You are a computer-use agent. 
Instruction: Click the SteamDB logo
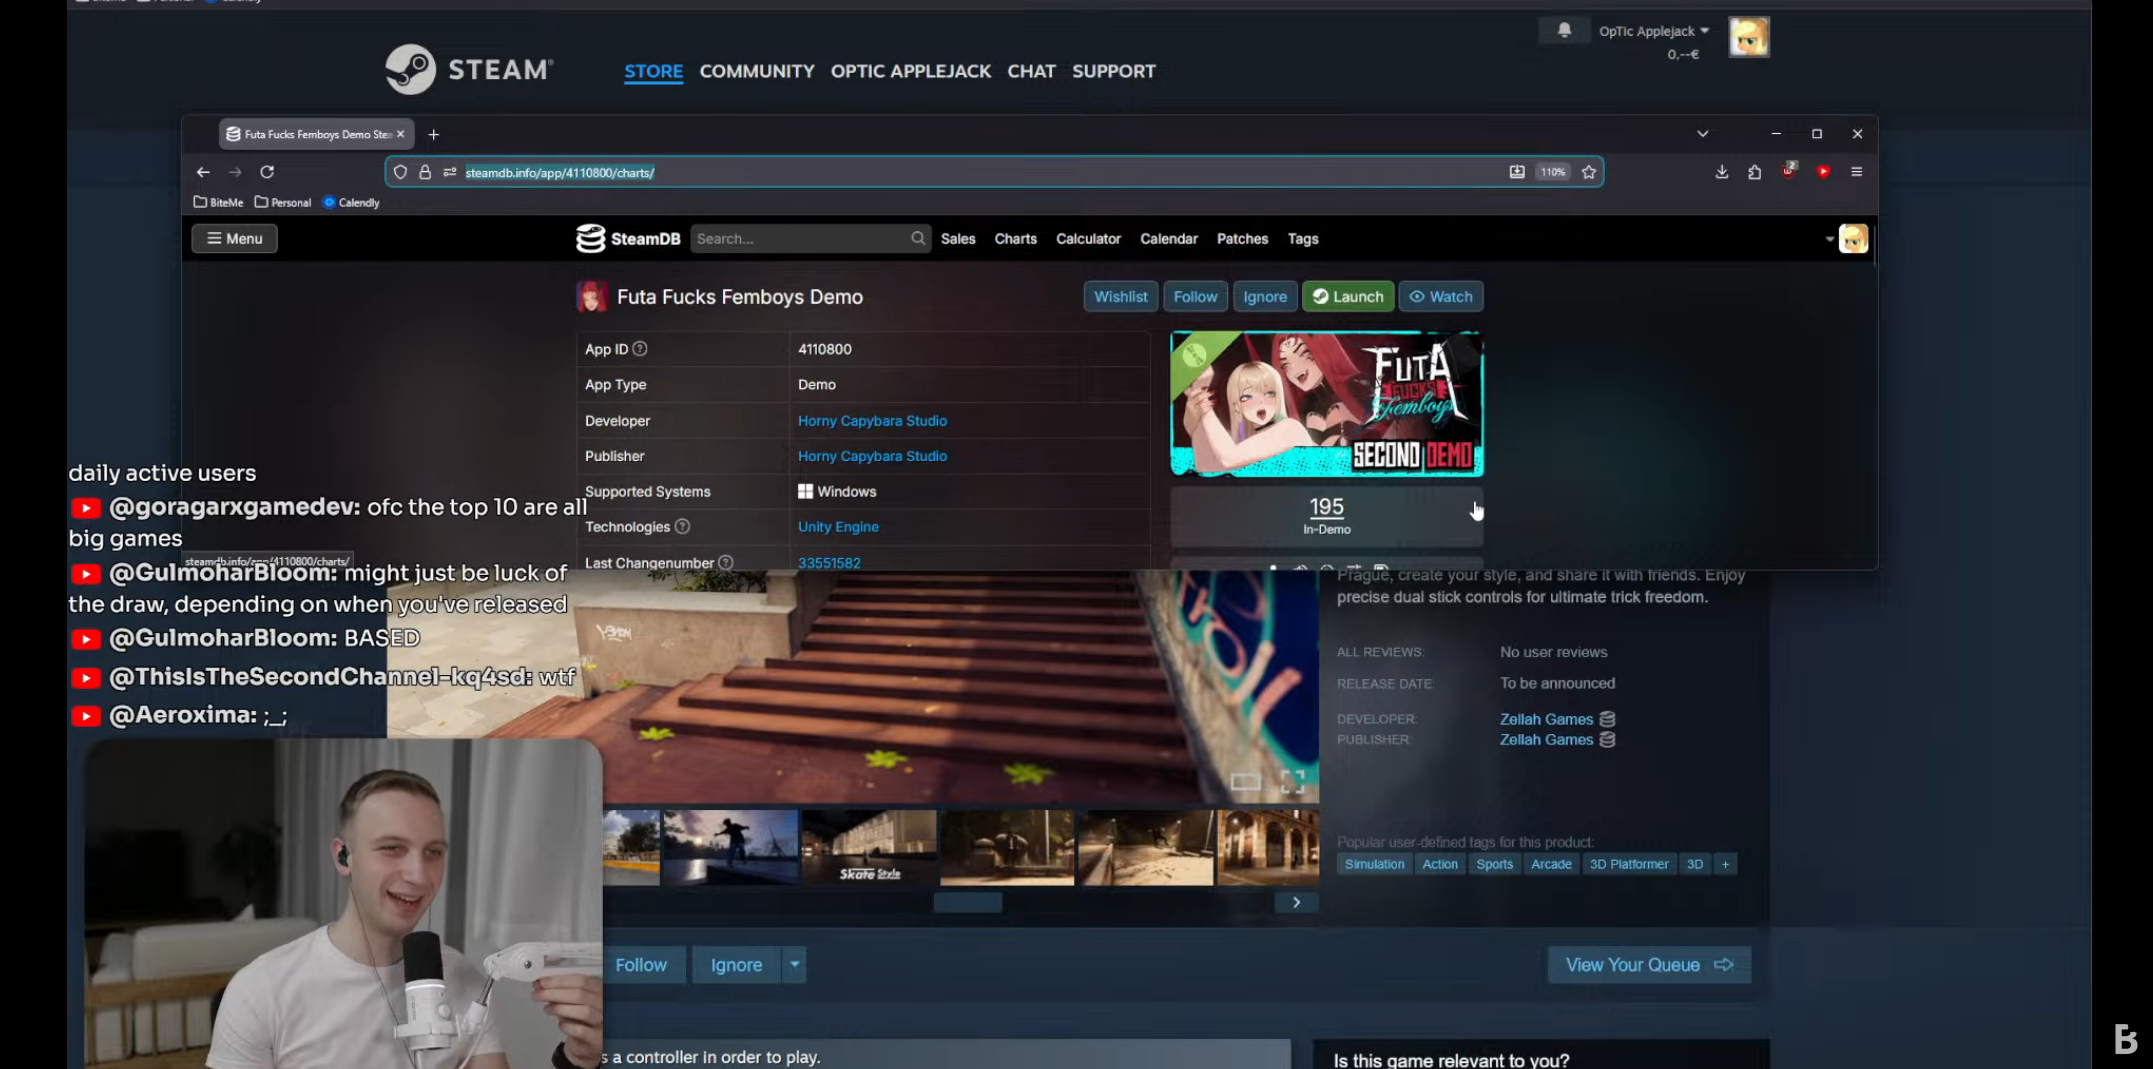628,238
